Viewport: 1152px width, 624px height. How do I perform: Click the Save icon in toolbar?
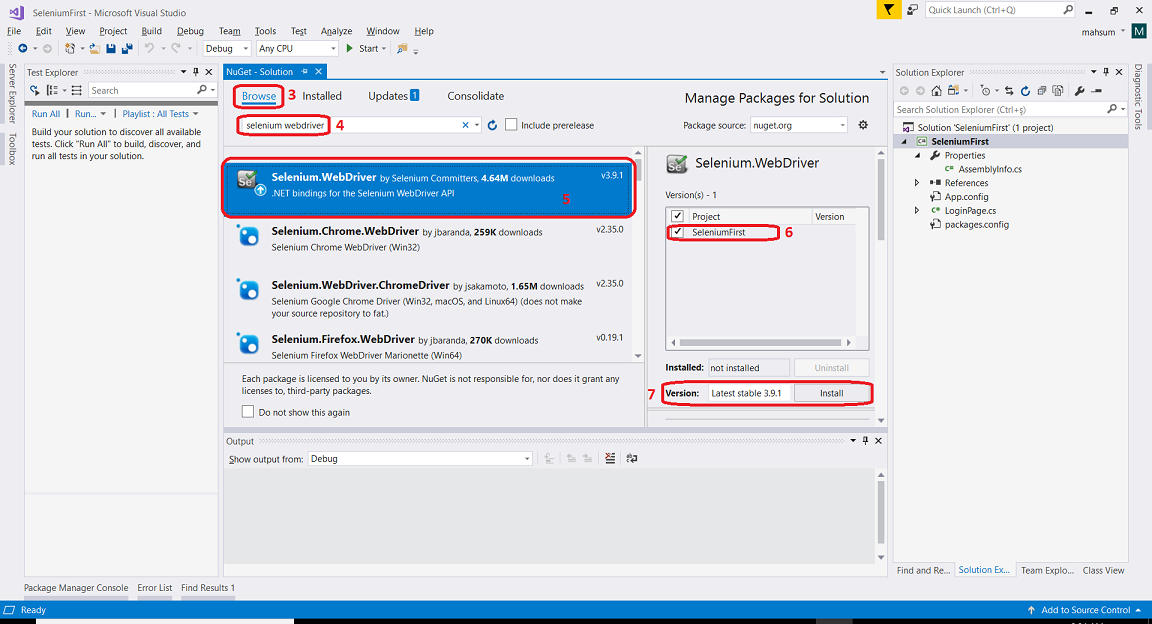[111, 49]
